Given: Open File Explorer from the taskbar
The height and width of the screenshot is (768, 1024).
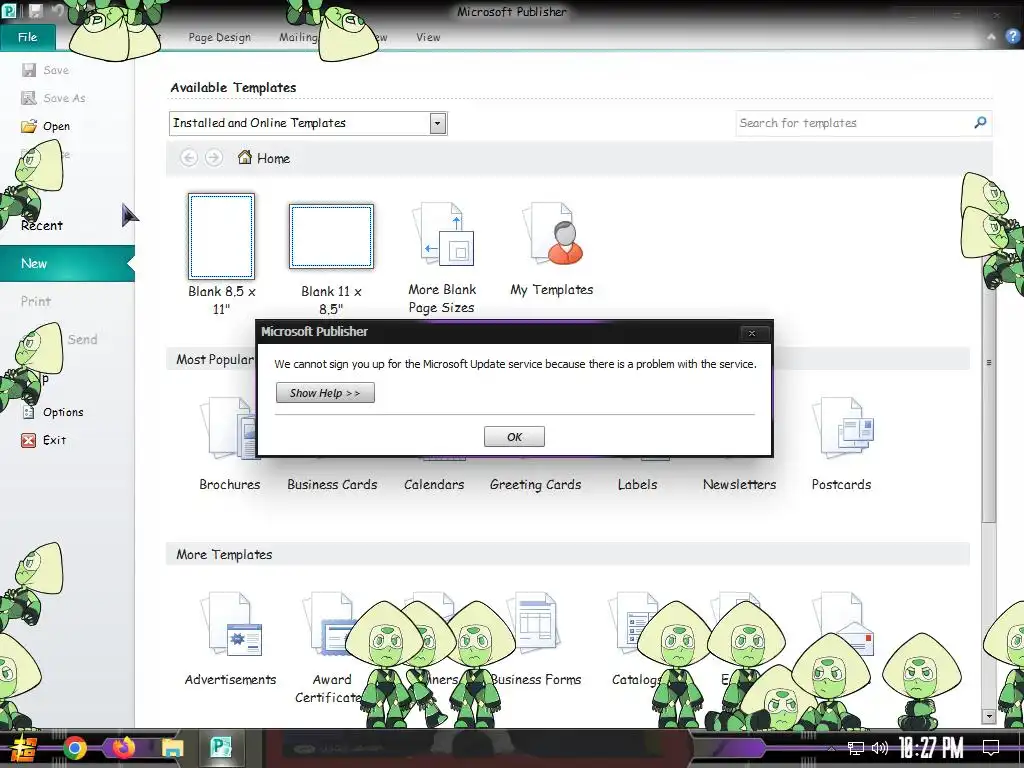Looking at the screenshot, I should click(172, 748).
